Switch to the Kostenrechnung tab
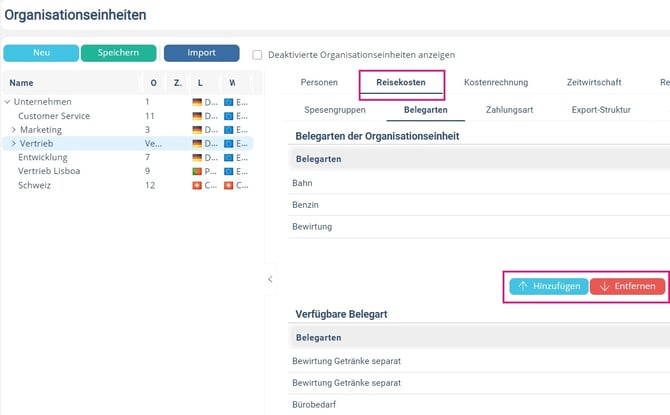 click(x=496, y=82)
